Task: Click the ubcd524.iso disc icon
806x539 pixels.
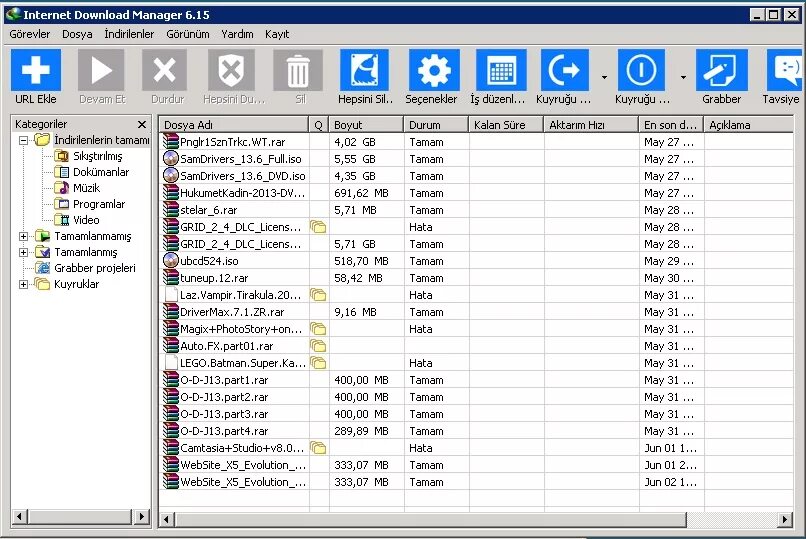Action: pyautogui.click(x=171, y=261)
